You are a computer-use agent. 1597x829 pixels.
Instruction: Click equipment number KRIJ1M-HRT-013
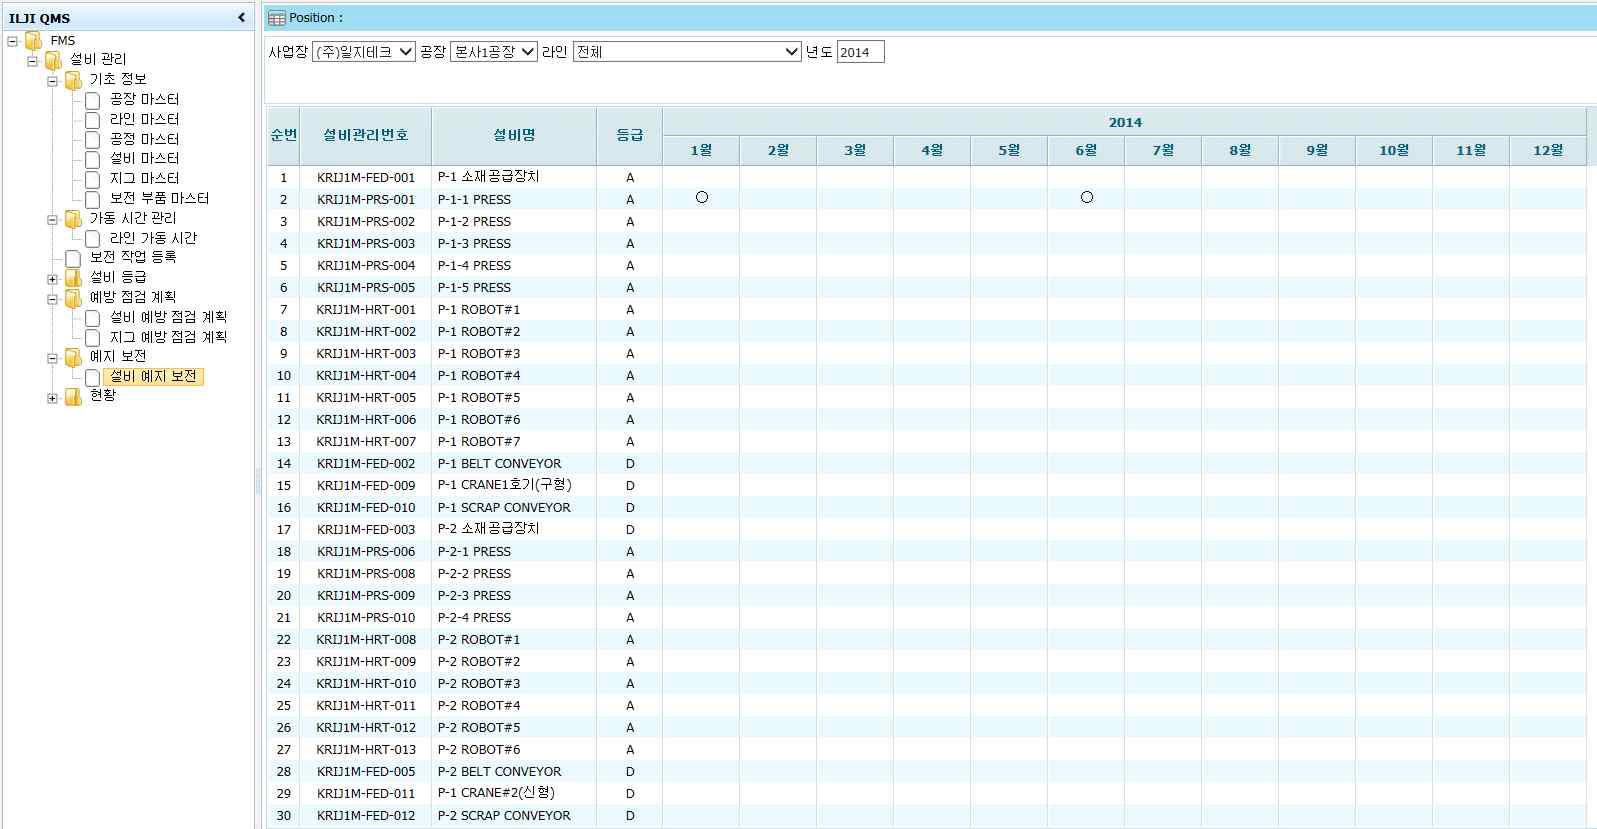click(x=365, y=750)
